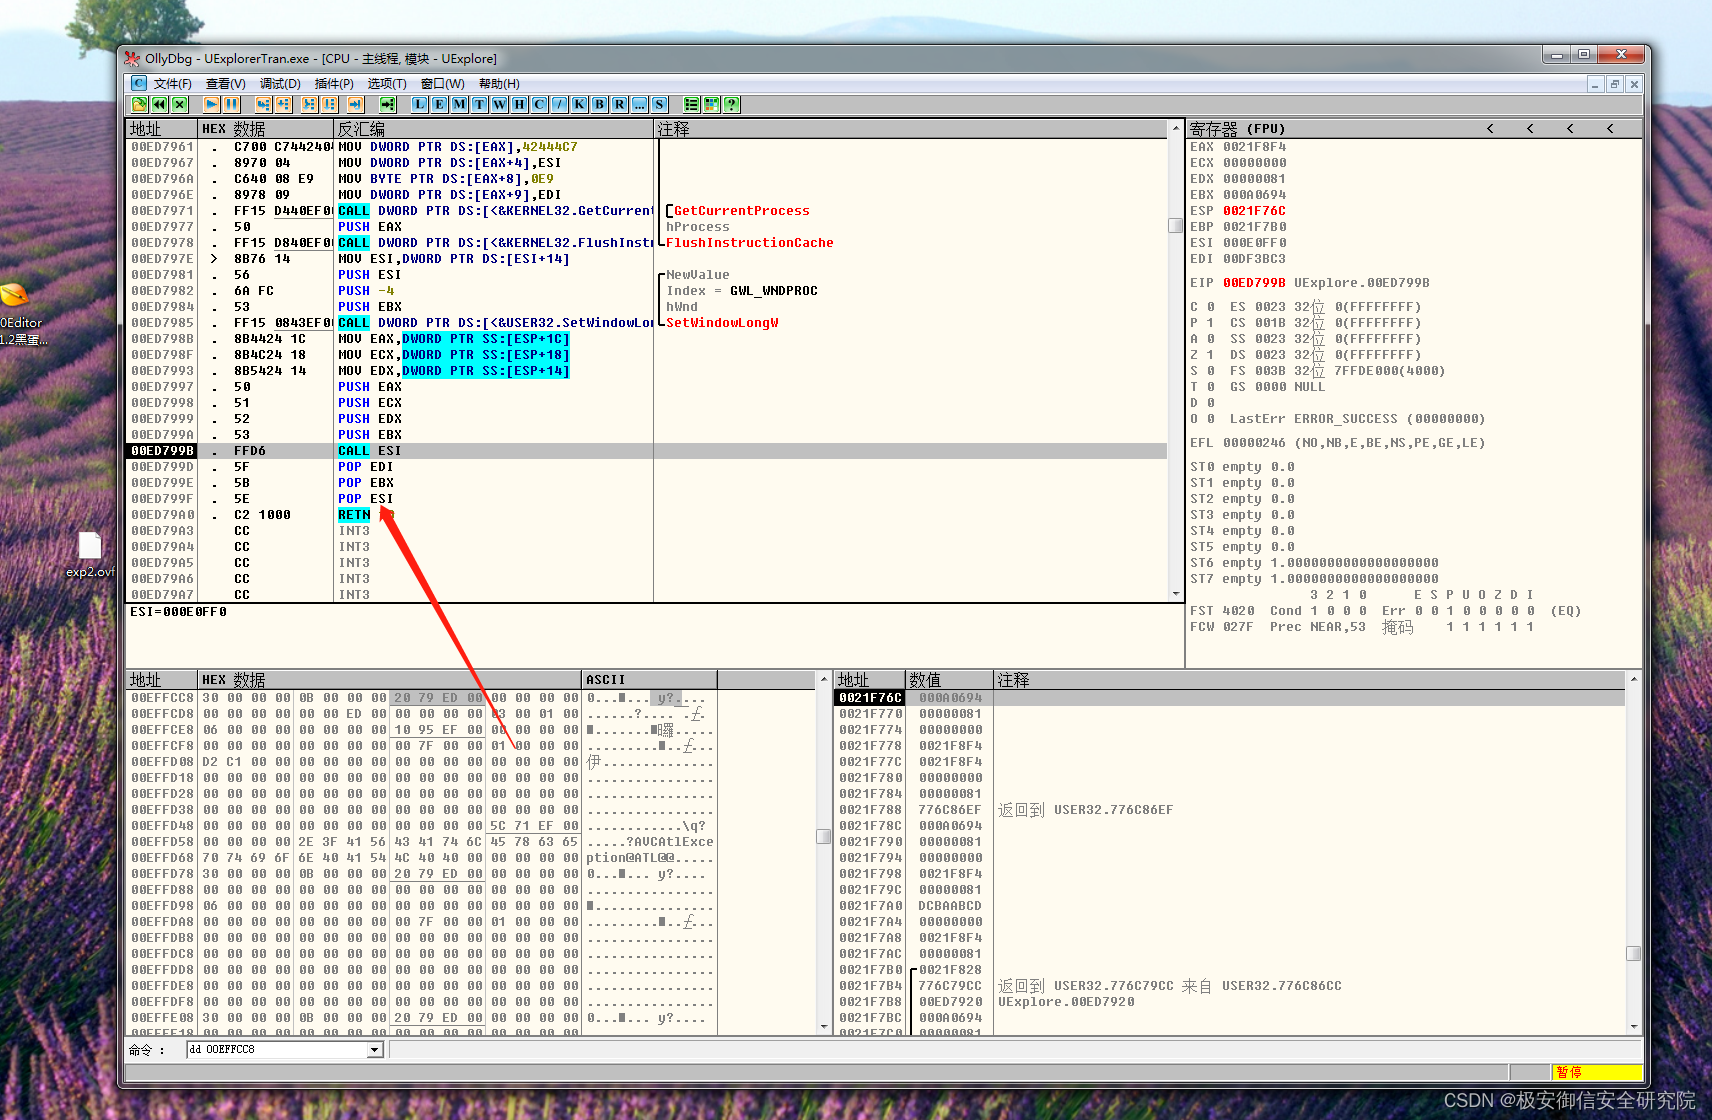Open Memory map with M button

pos(460,104)
